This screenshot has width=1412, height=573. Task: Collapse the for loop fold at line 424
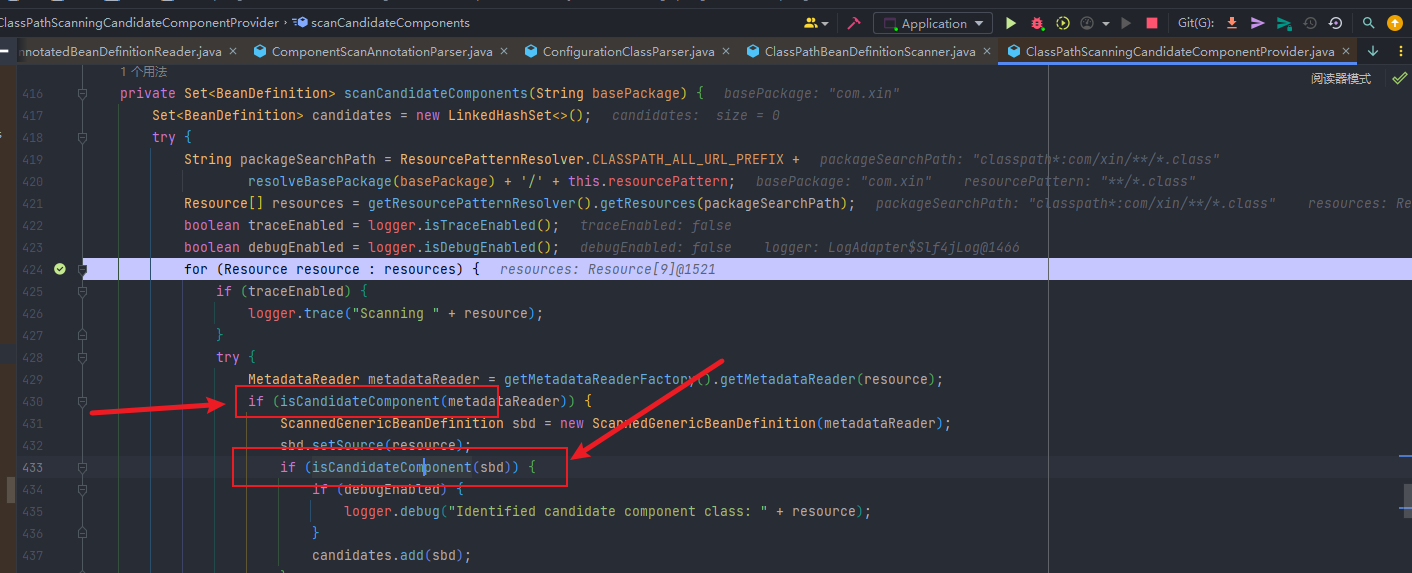point(84,269)
